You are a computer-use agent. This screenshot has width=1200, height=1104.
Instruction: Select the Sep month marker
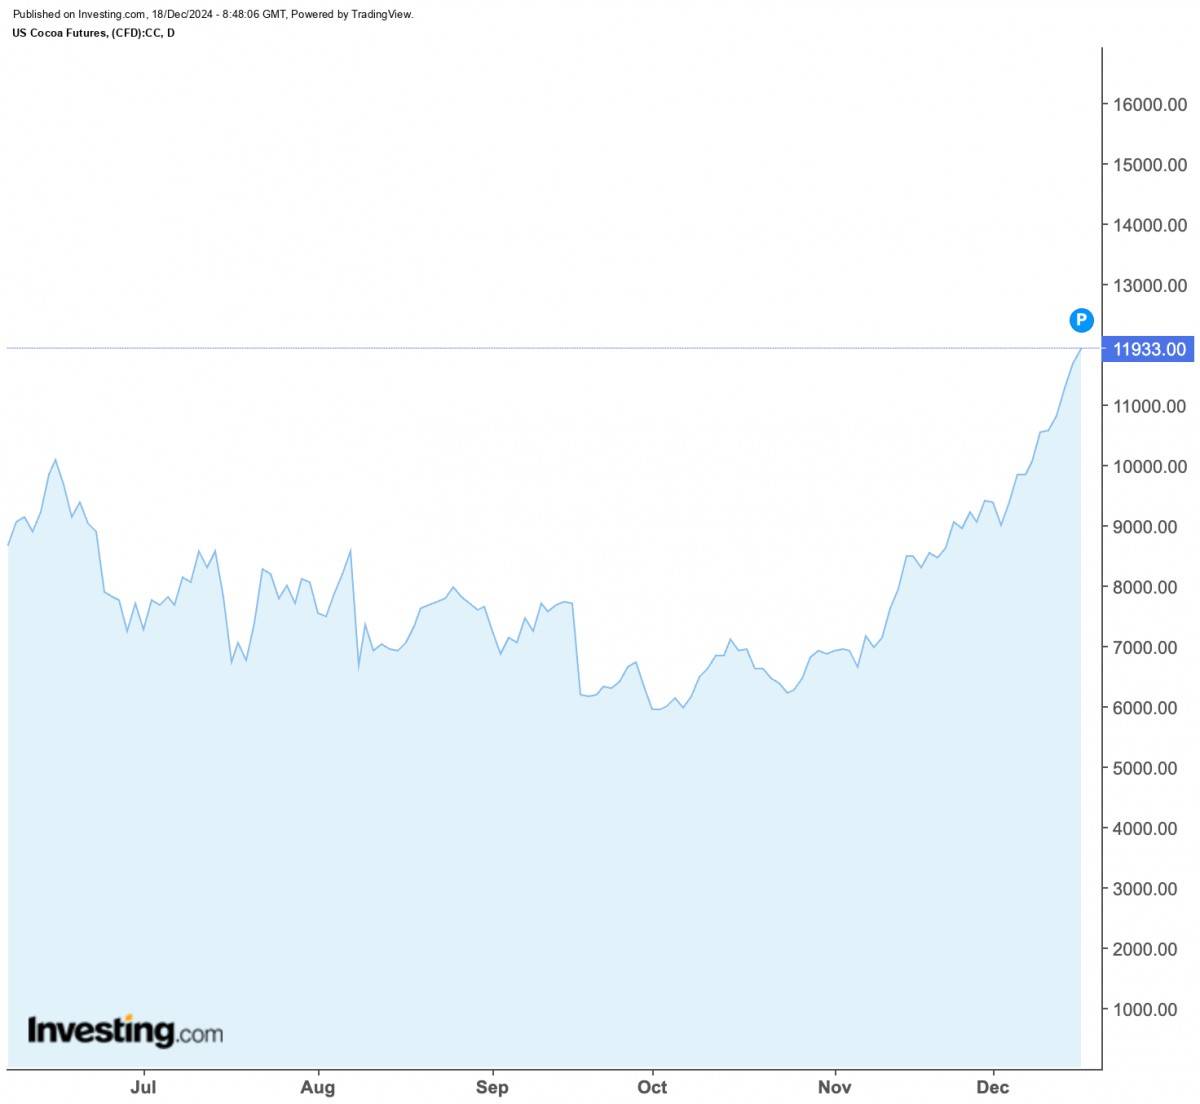pos(491,1087)
